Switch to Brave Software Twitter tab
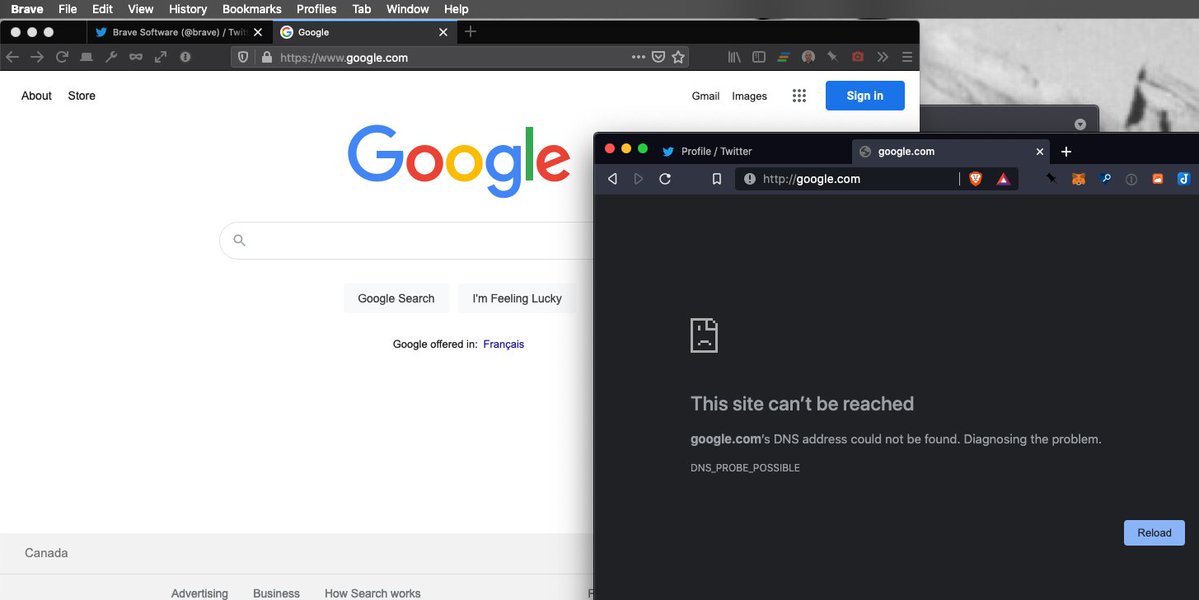Image resolution: width=1199 pixels, height=600 pixels. (x=180, y=32)
